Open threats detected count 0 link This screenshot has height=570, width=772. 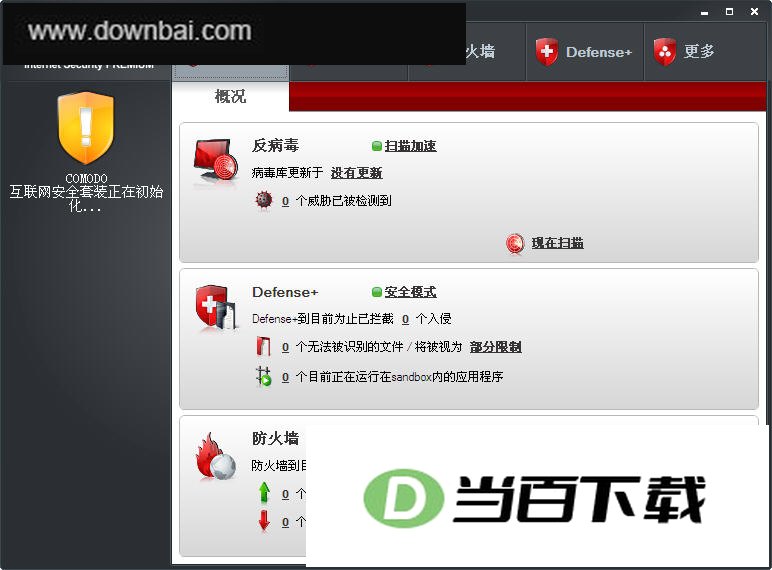point(285,201)
